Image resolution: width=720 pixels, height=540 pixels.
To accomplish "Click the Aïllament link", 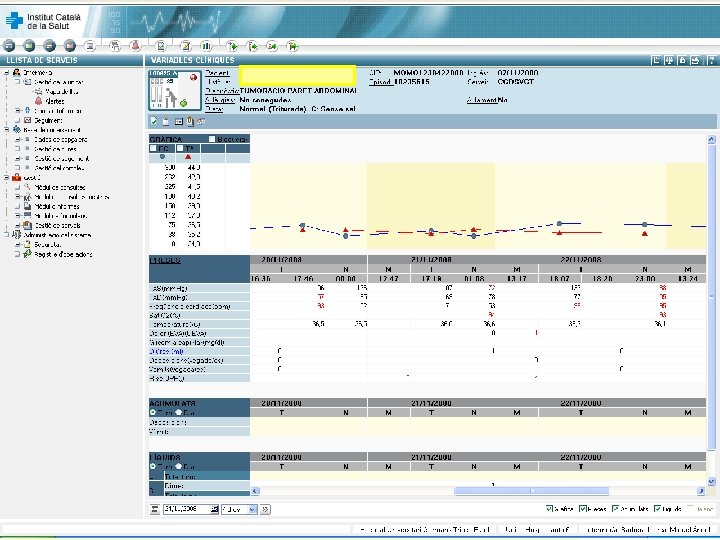I will (x=482, y=100).
